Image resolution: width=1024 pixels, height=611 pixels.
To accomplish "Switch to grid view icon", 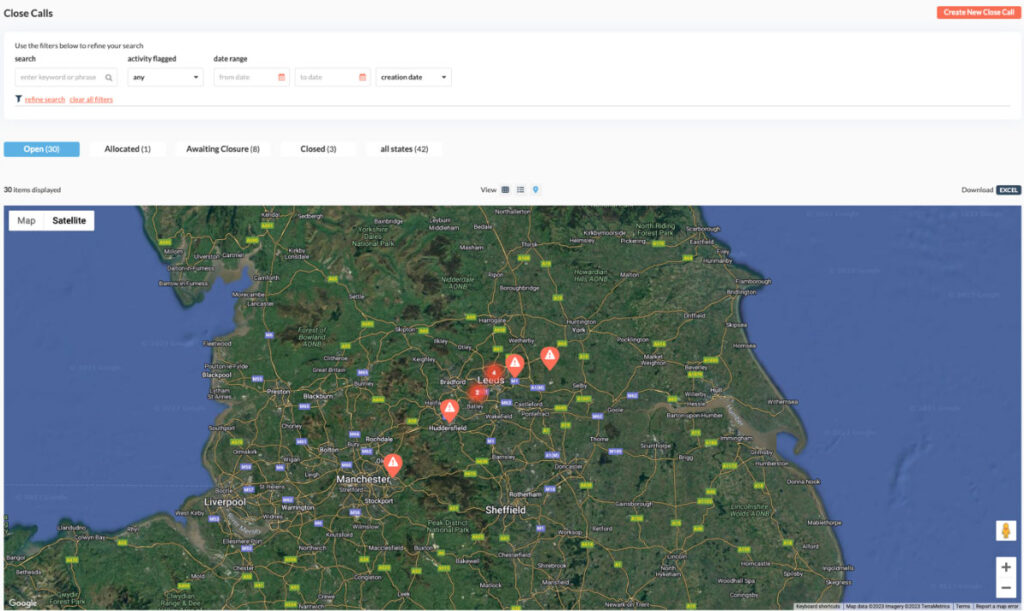I will coord(505,189).
